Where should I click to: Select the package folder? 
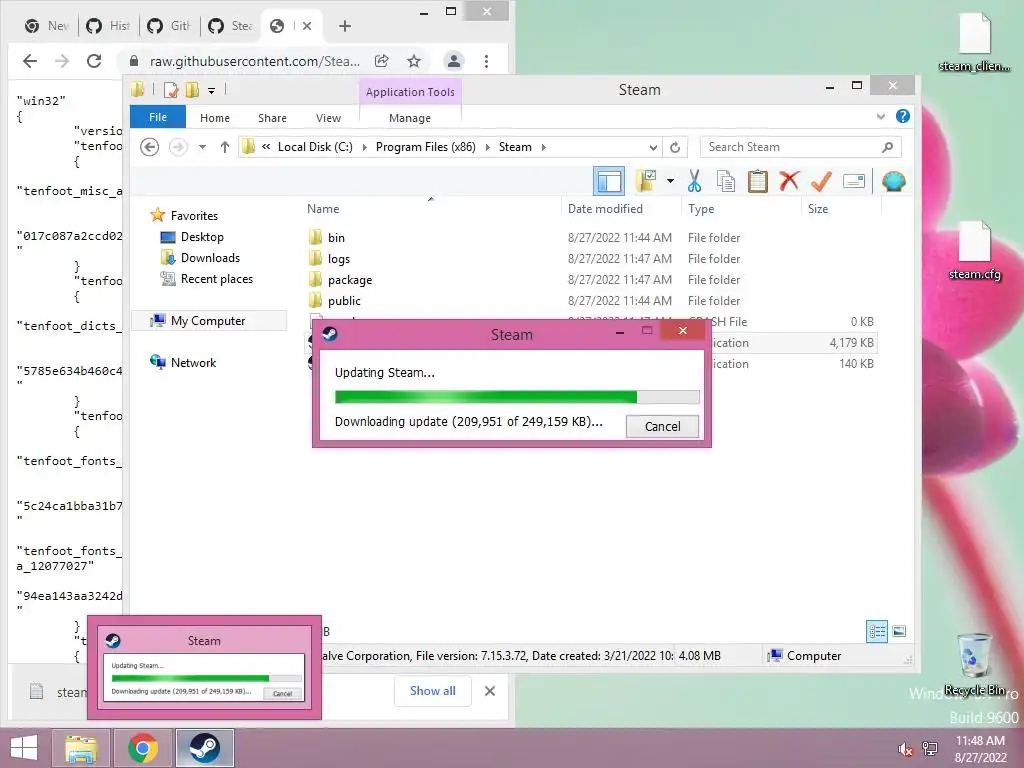click(x=350, y=280)
